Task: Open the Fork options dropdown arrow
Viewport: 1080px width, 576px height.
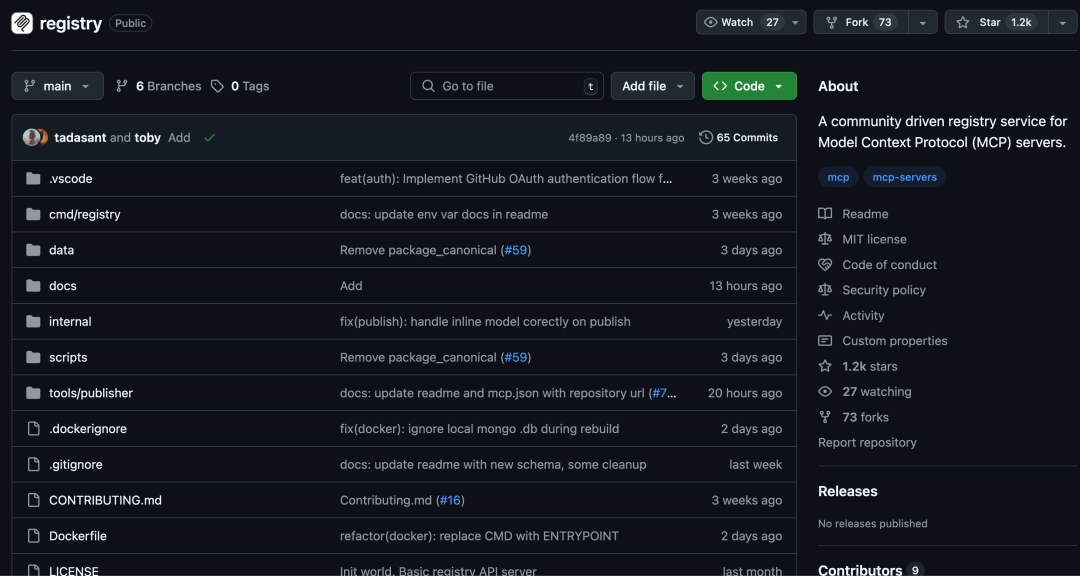Action: click(923, 23)
